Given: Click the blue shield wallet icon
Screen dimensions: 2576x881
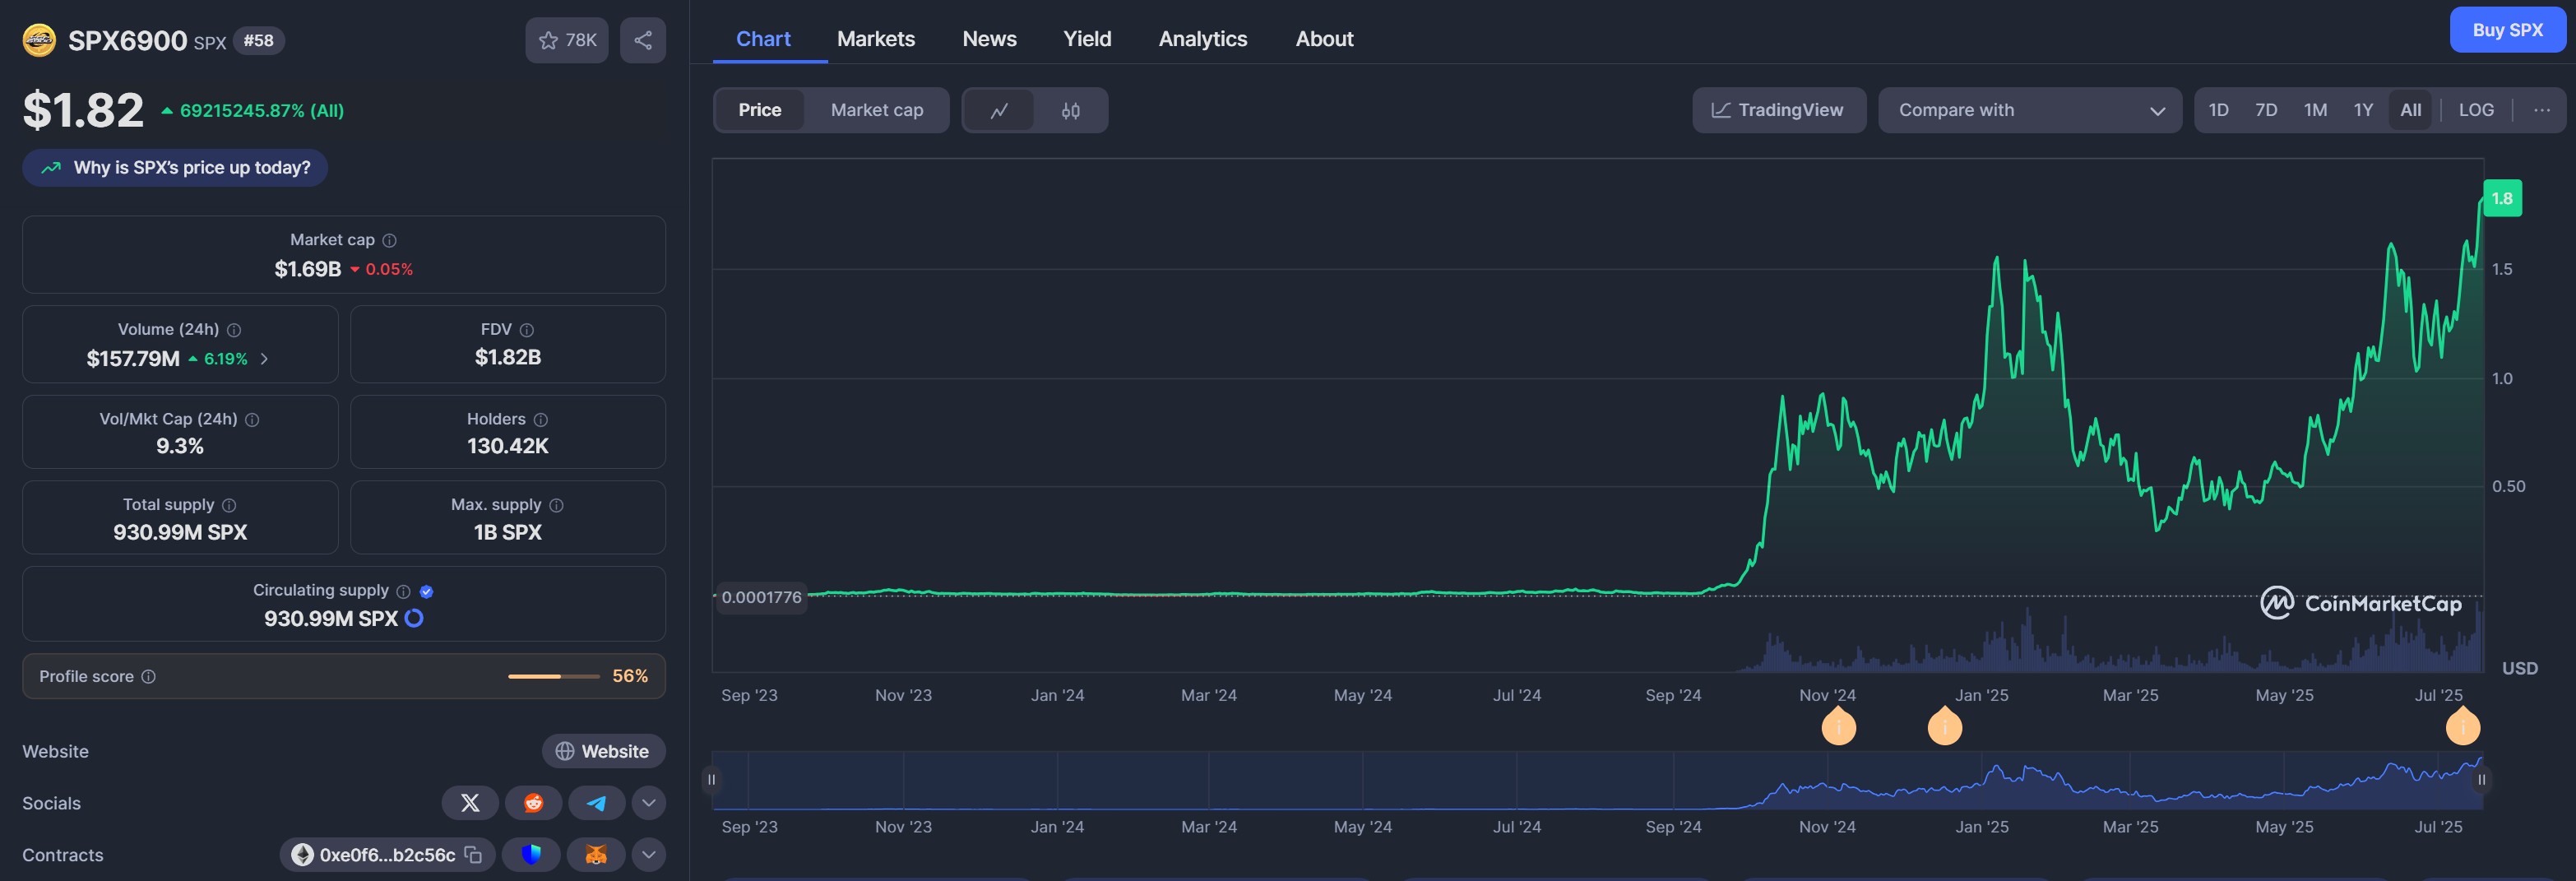Looking at the screenshot, I should pos(531,855).
